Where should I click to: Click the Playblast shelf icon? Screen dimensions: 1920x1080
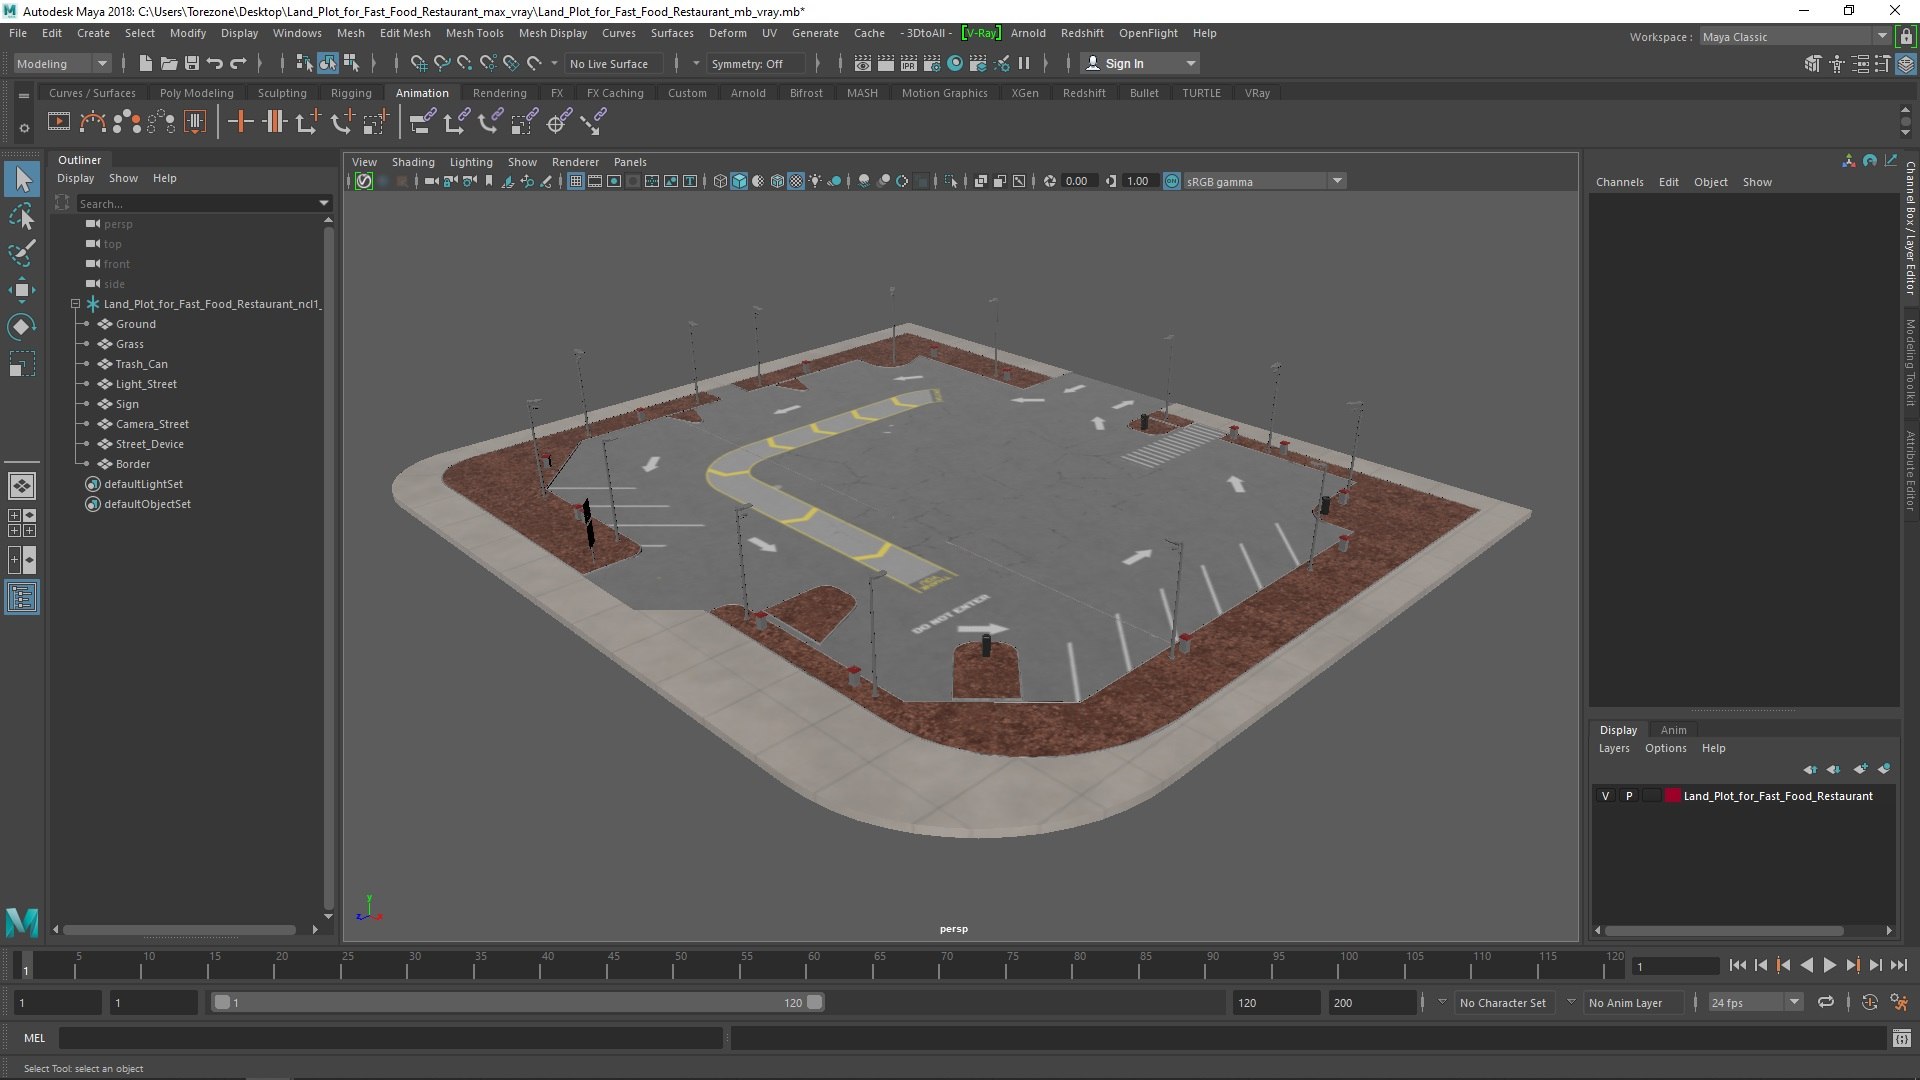coord(59,122)
